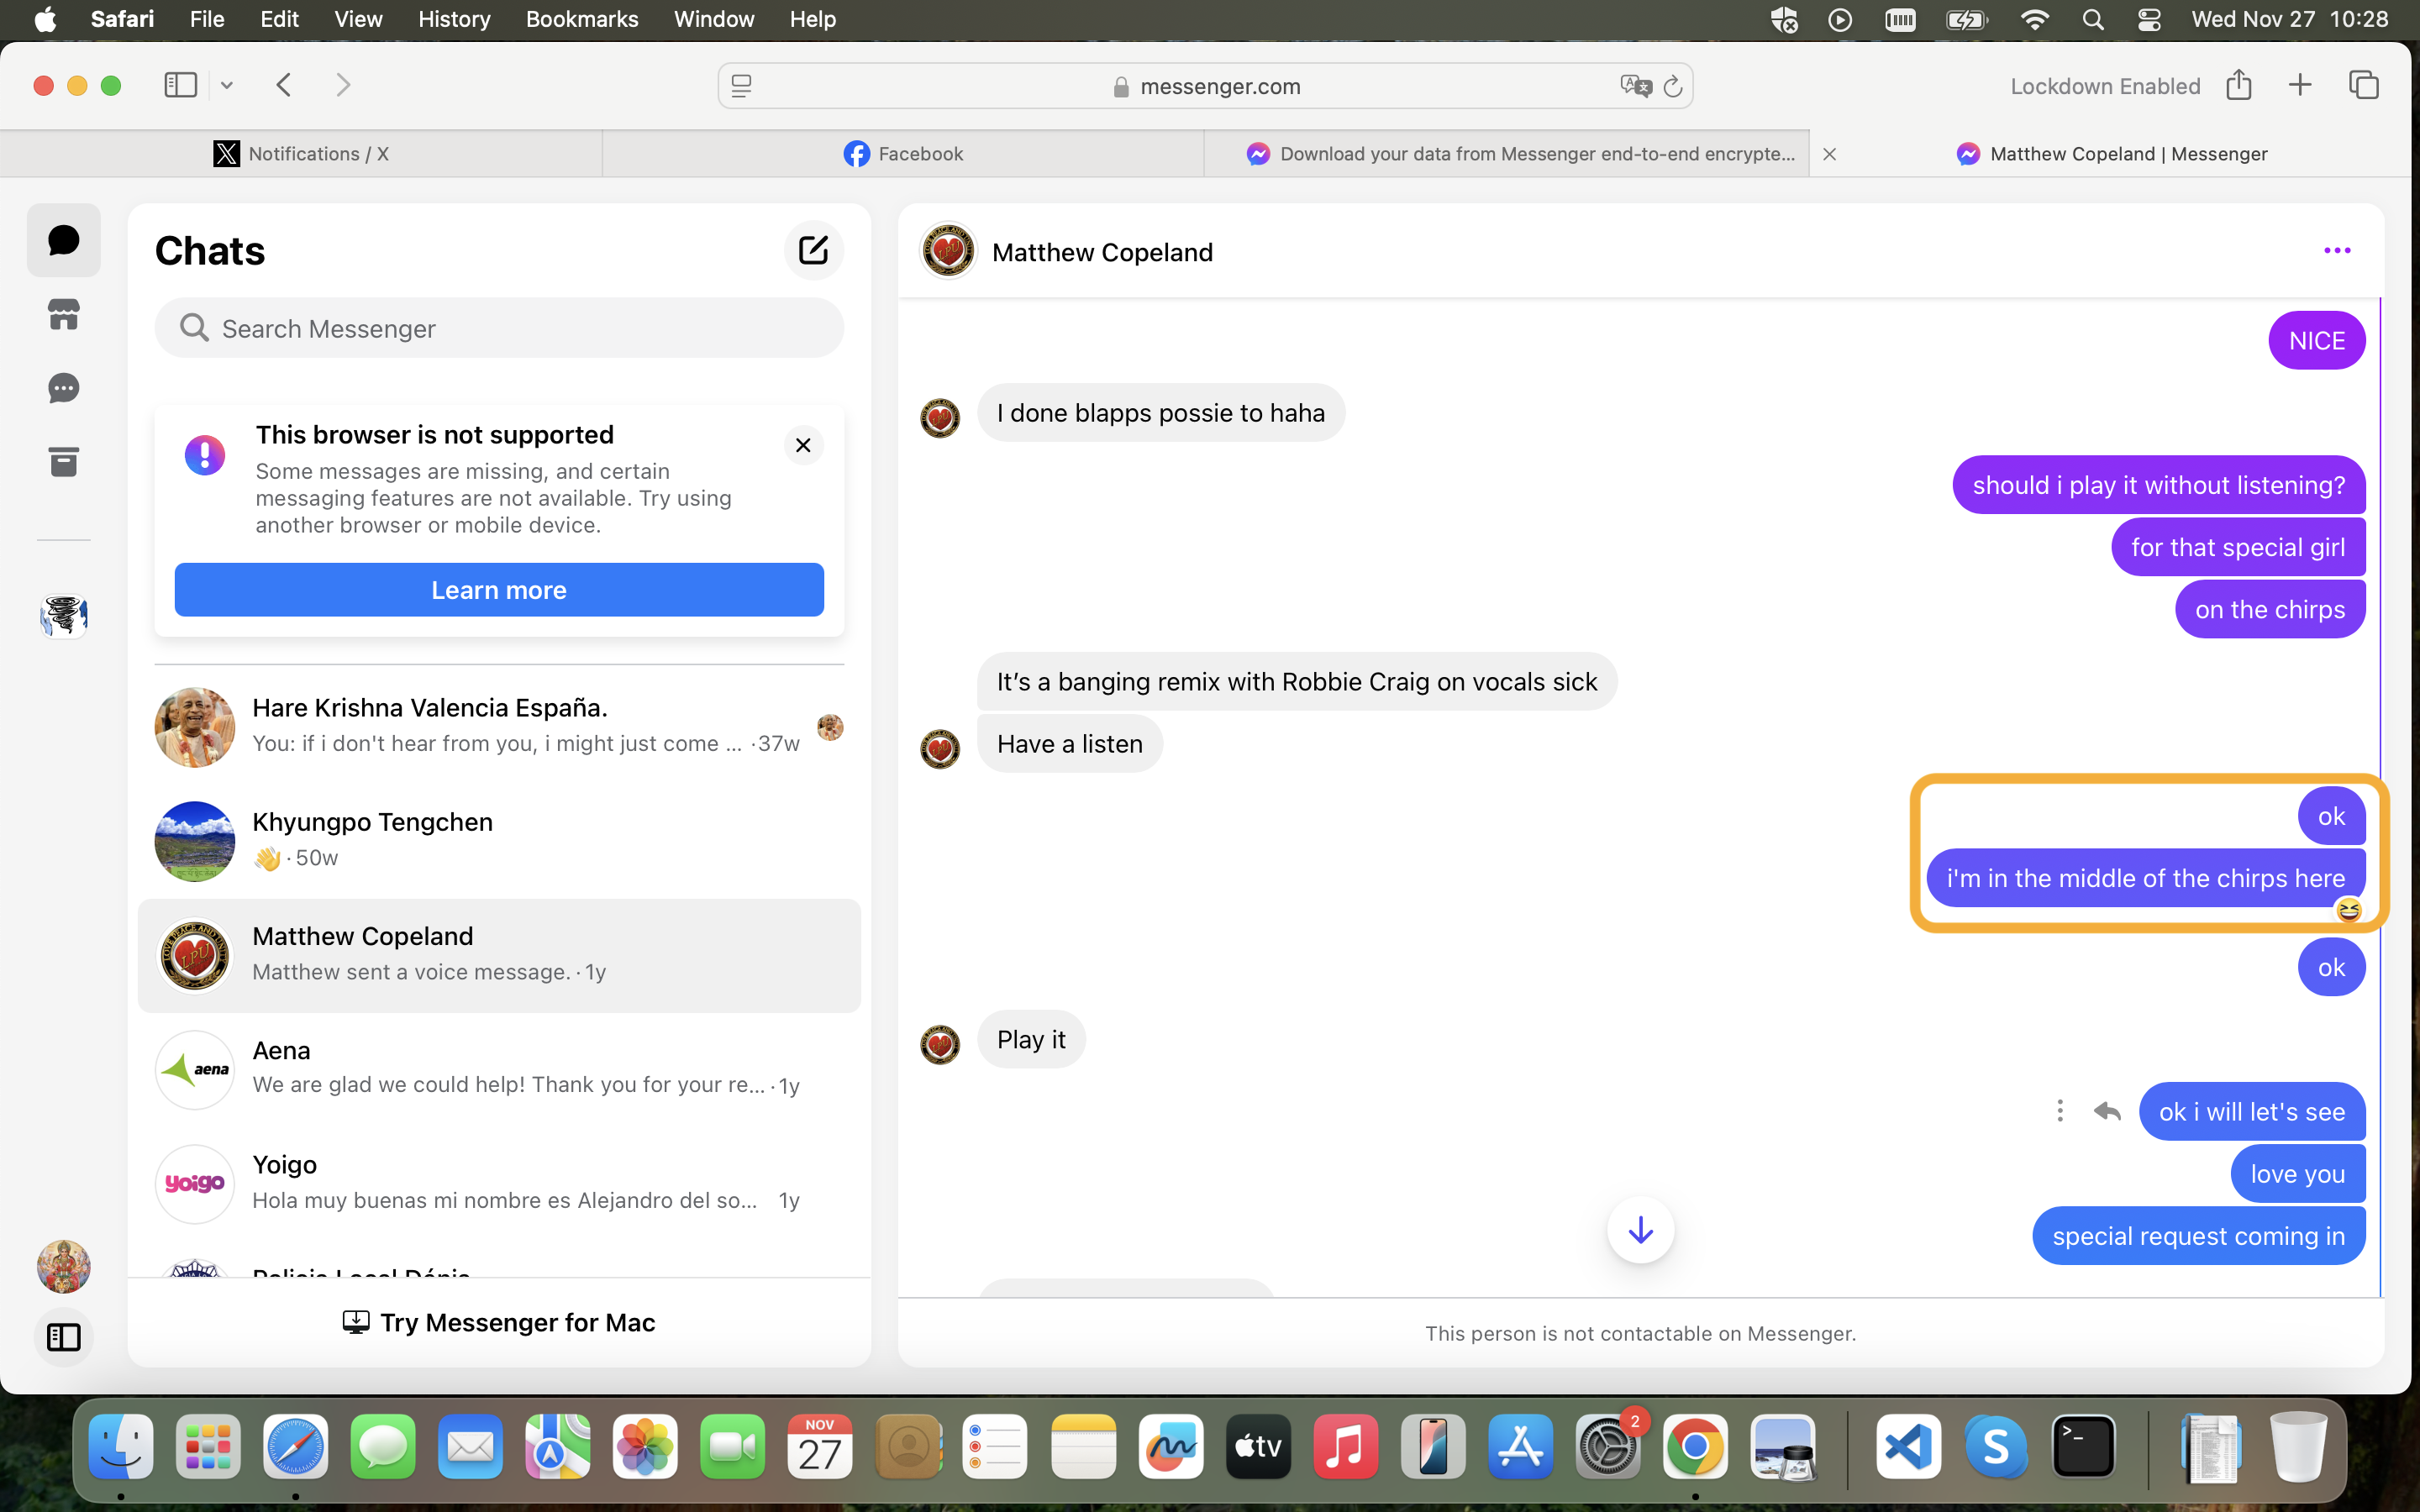Click the messenger.com address bar

coord(1205,86)
